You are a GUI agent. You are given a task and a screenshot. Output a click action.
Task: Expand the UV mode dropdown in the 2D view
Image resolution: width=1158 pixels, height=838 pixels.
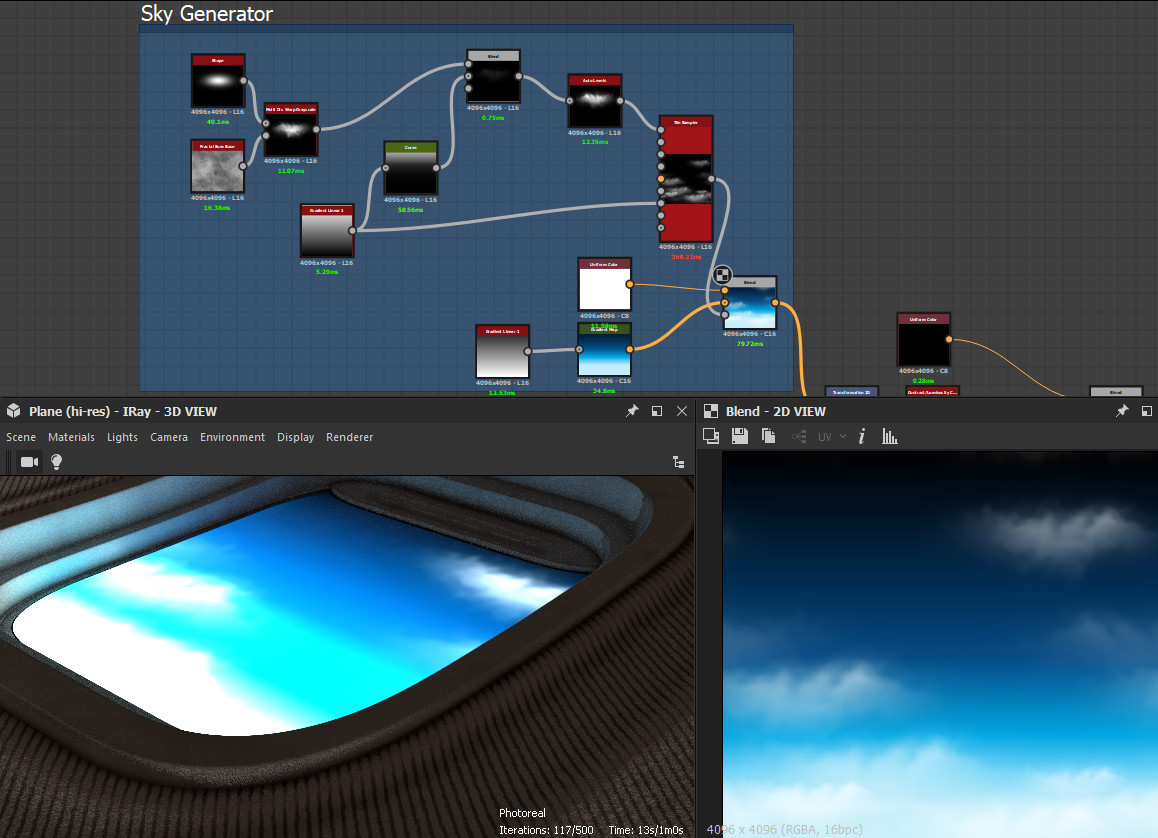tap(843, 436)
